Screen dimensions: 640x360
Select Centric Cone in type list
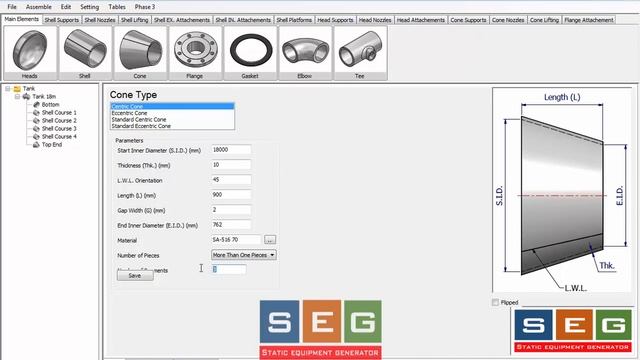[x=172, y=107]
